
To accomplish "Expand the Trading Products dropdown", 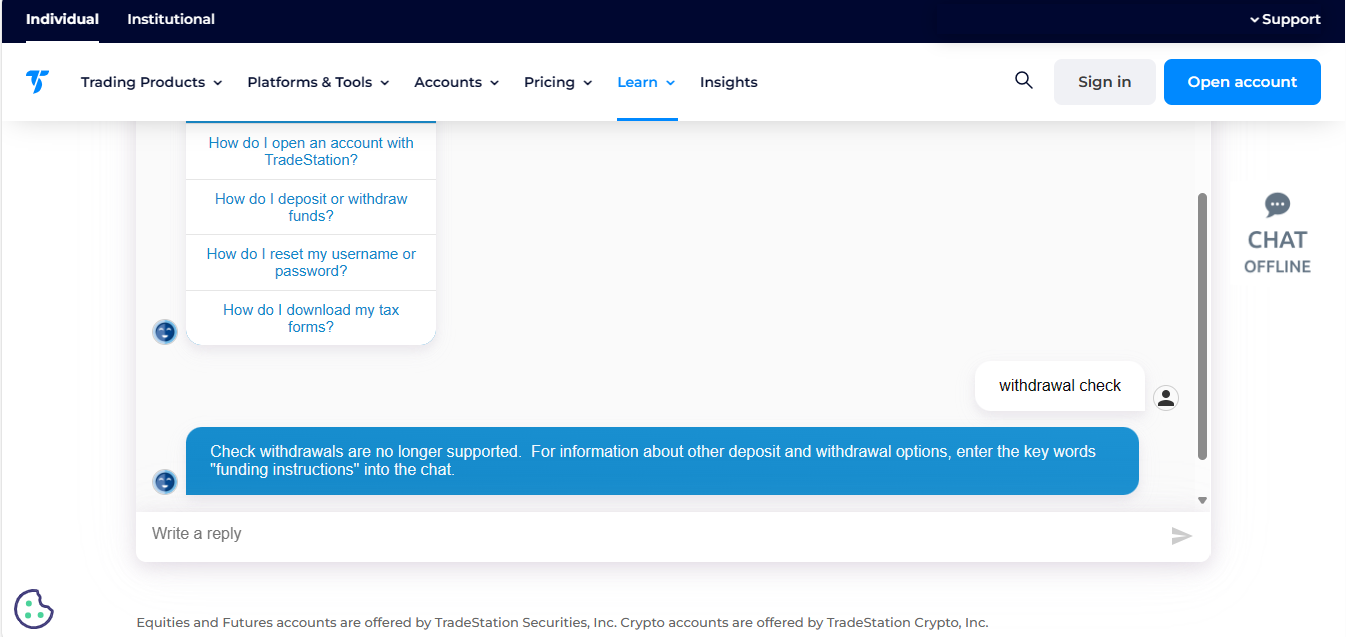I will tap(151, 82).
